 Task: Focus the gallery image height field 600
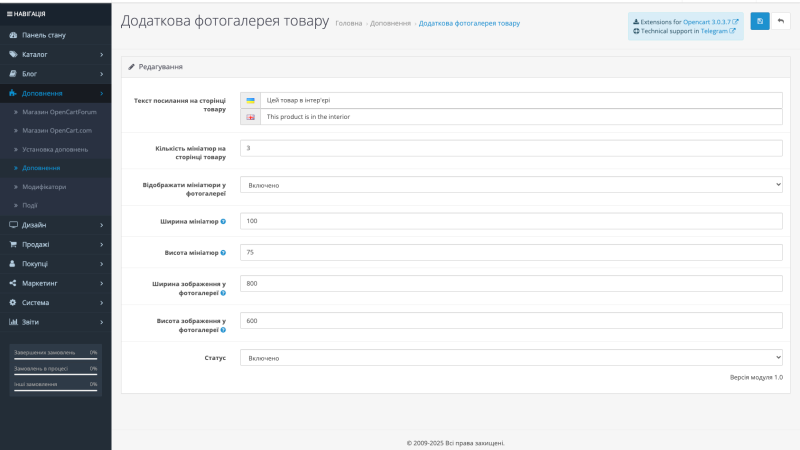point(511,320)
